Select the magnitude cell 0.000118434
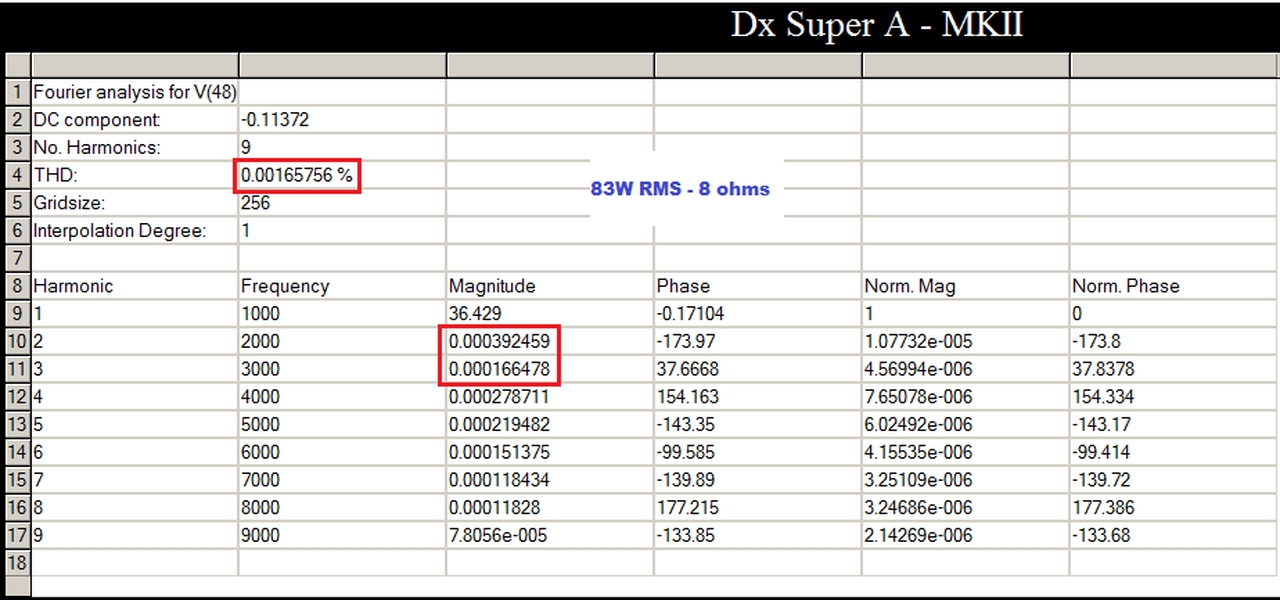The height and width of the screenshot is (600, 1280). (x=550, y=480)
